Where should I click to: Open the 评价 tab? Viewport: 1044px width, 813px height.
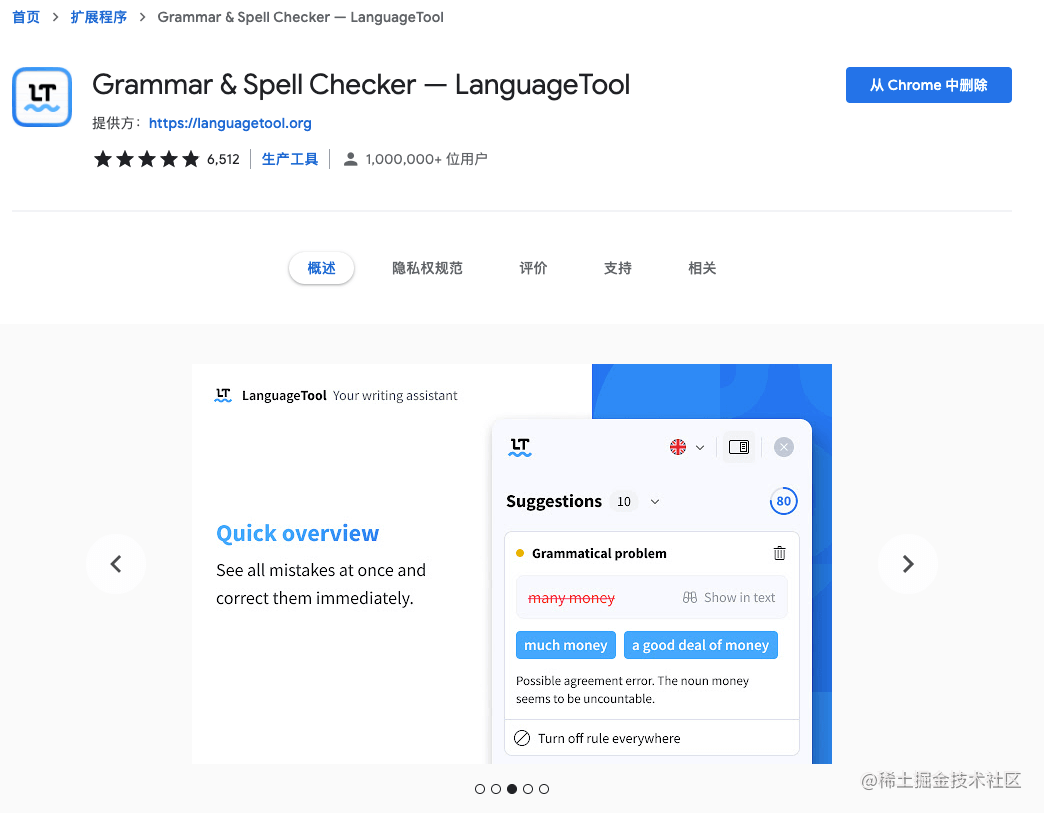533,268
